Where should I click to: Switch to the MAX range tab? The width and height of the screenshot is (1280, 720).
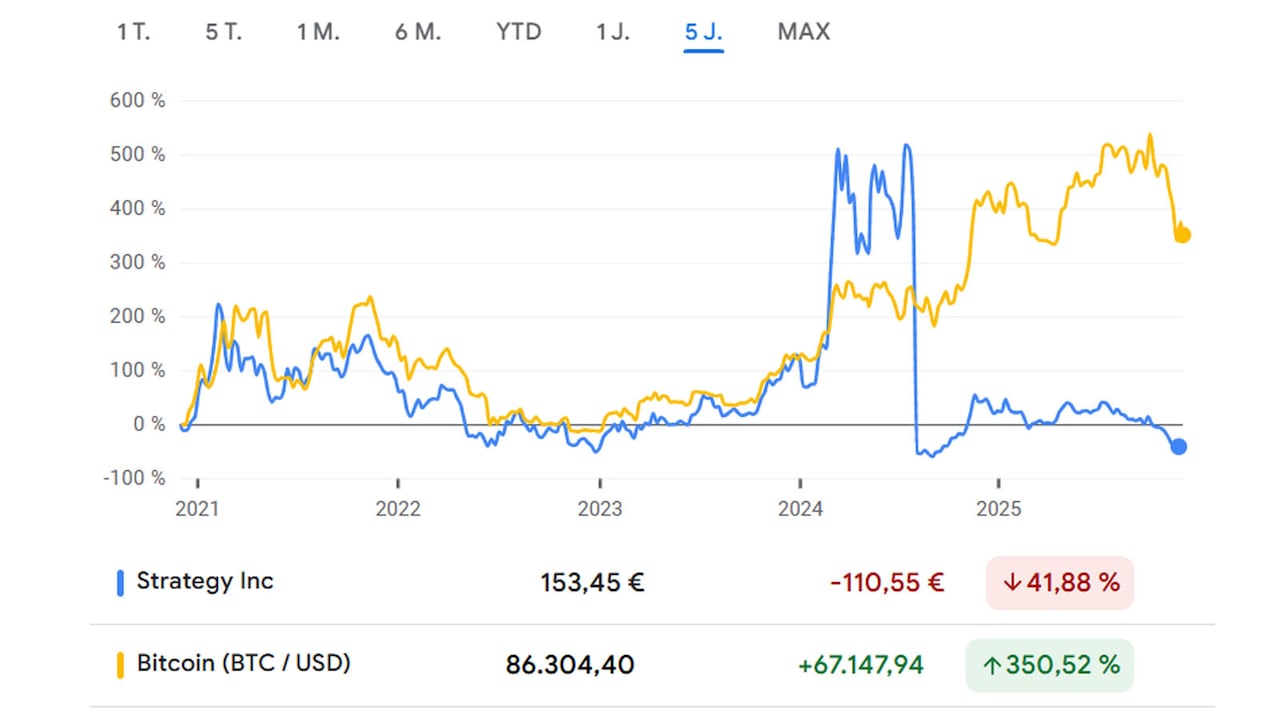click(803, 31)
